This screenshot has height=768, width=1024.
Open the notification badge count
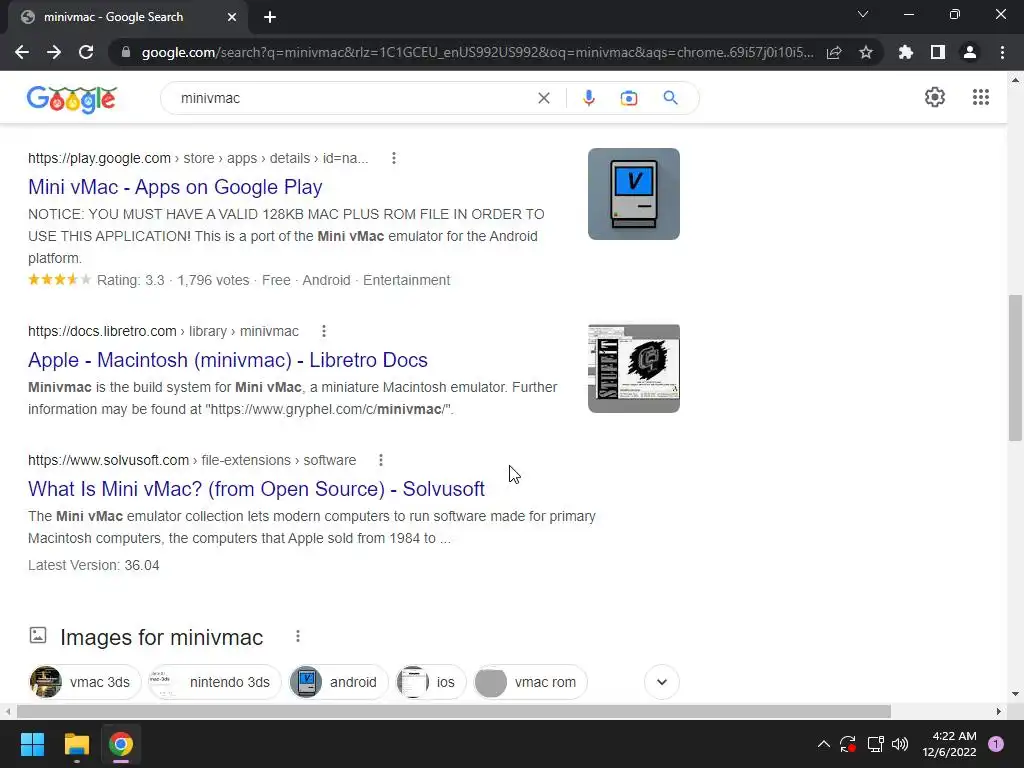[x=996, y=744]
